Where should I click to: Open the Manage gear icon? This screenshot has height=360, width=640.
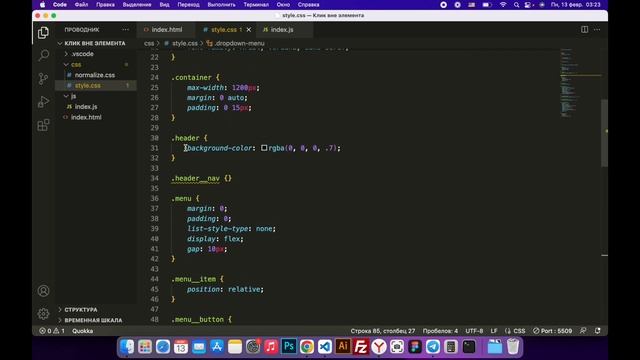point(43,313)
